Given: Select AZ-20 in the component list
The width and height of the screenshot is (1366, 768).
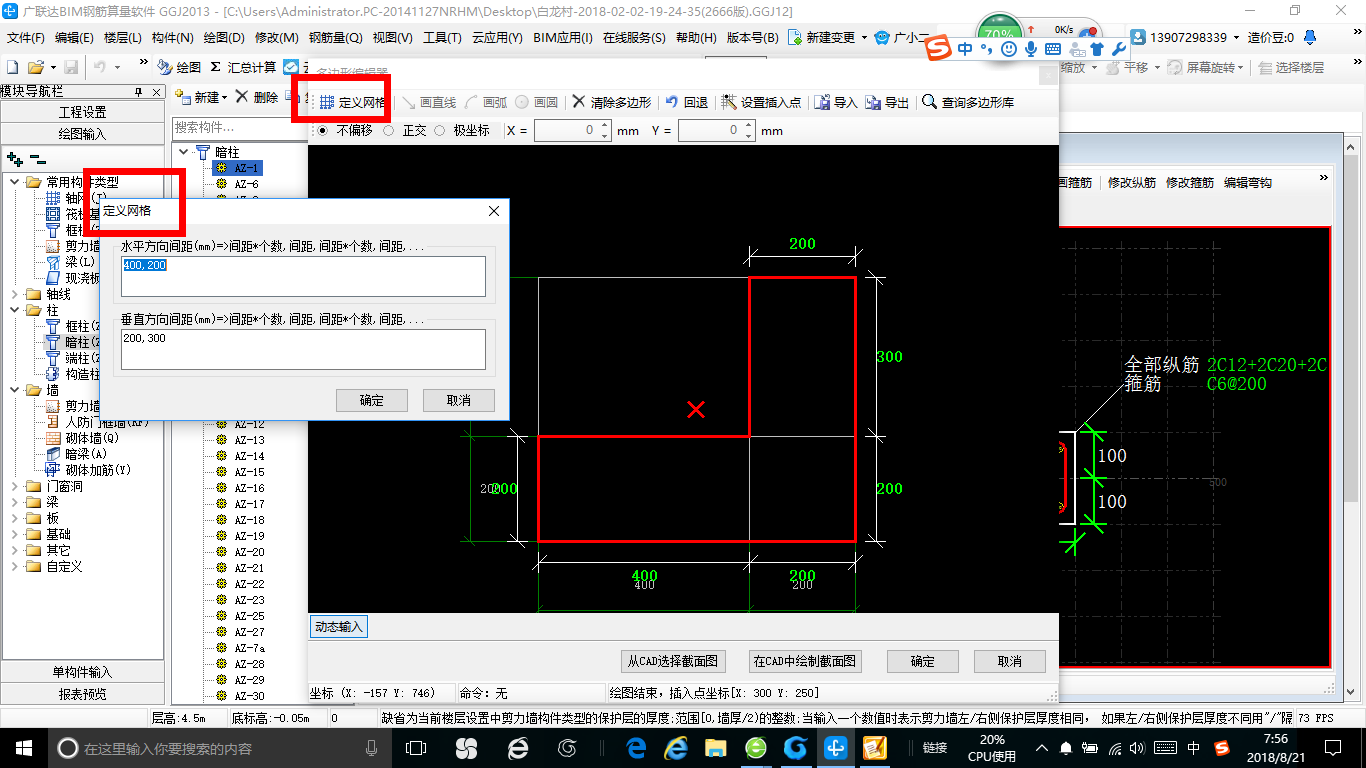Looking at the screenshot, I should [x=249, y=552].
